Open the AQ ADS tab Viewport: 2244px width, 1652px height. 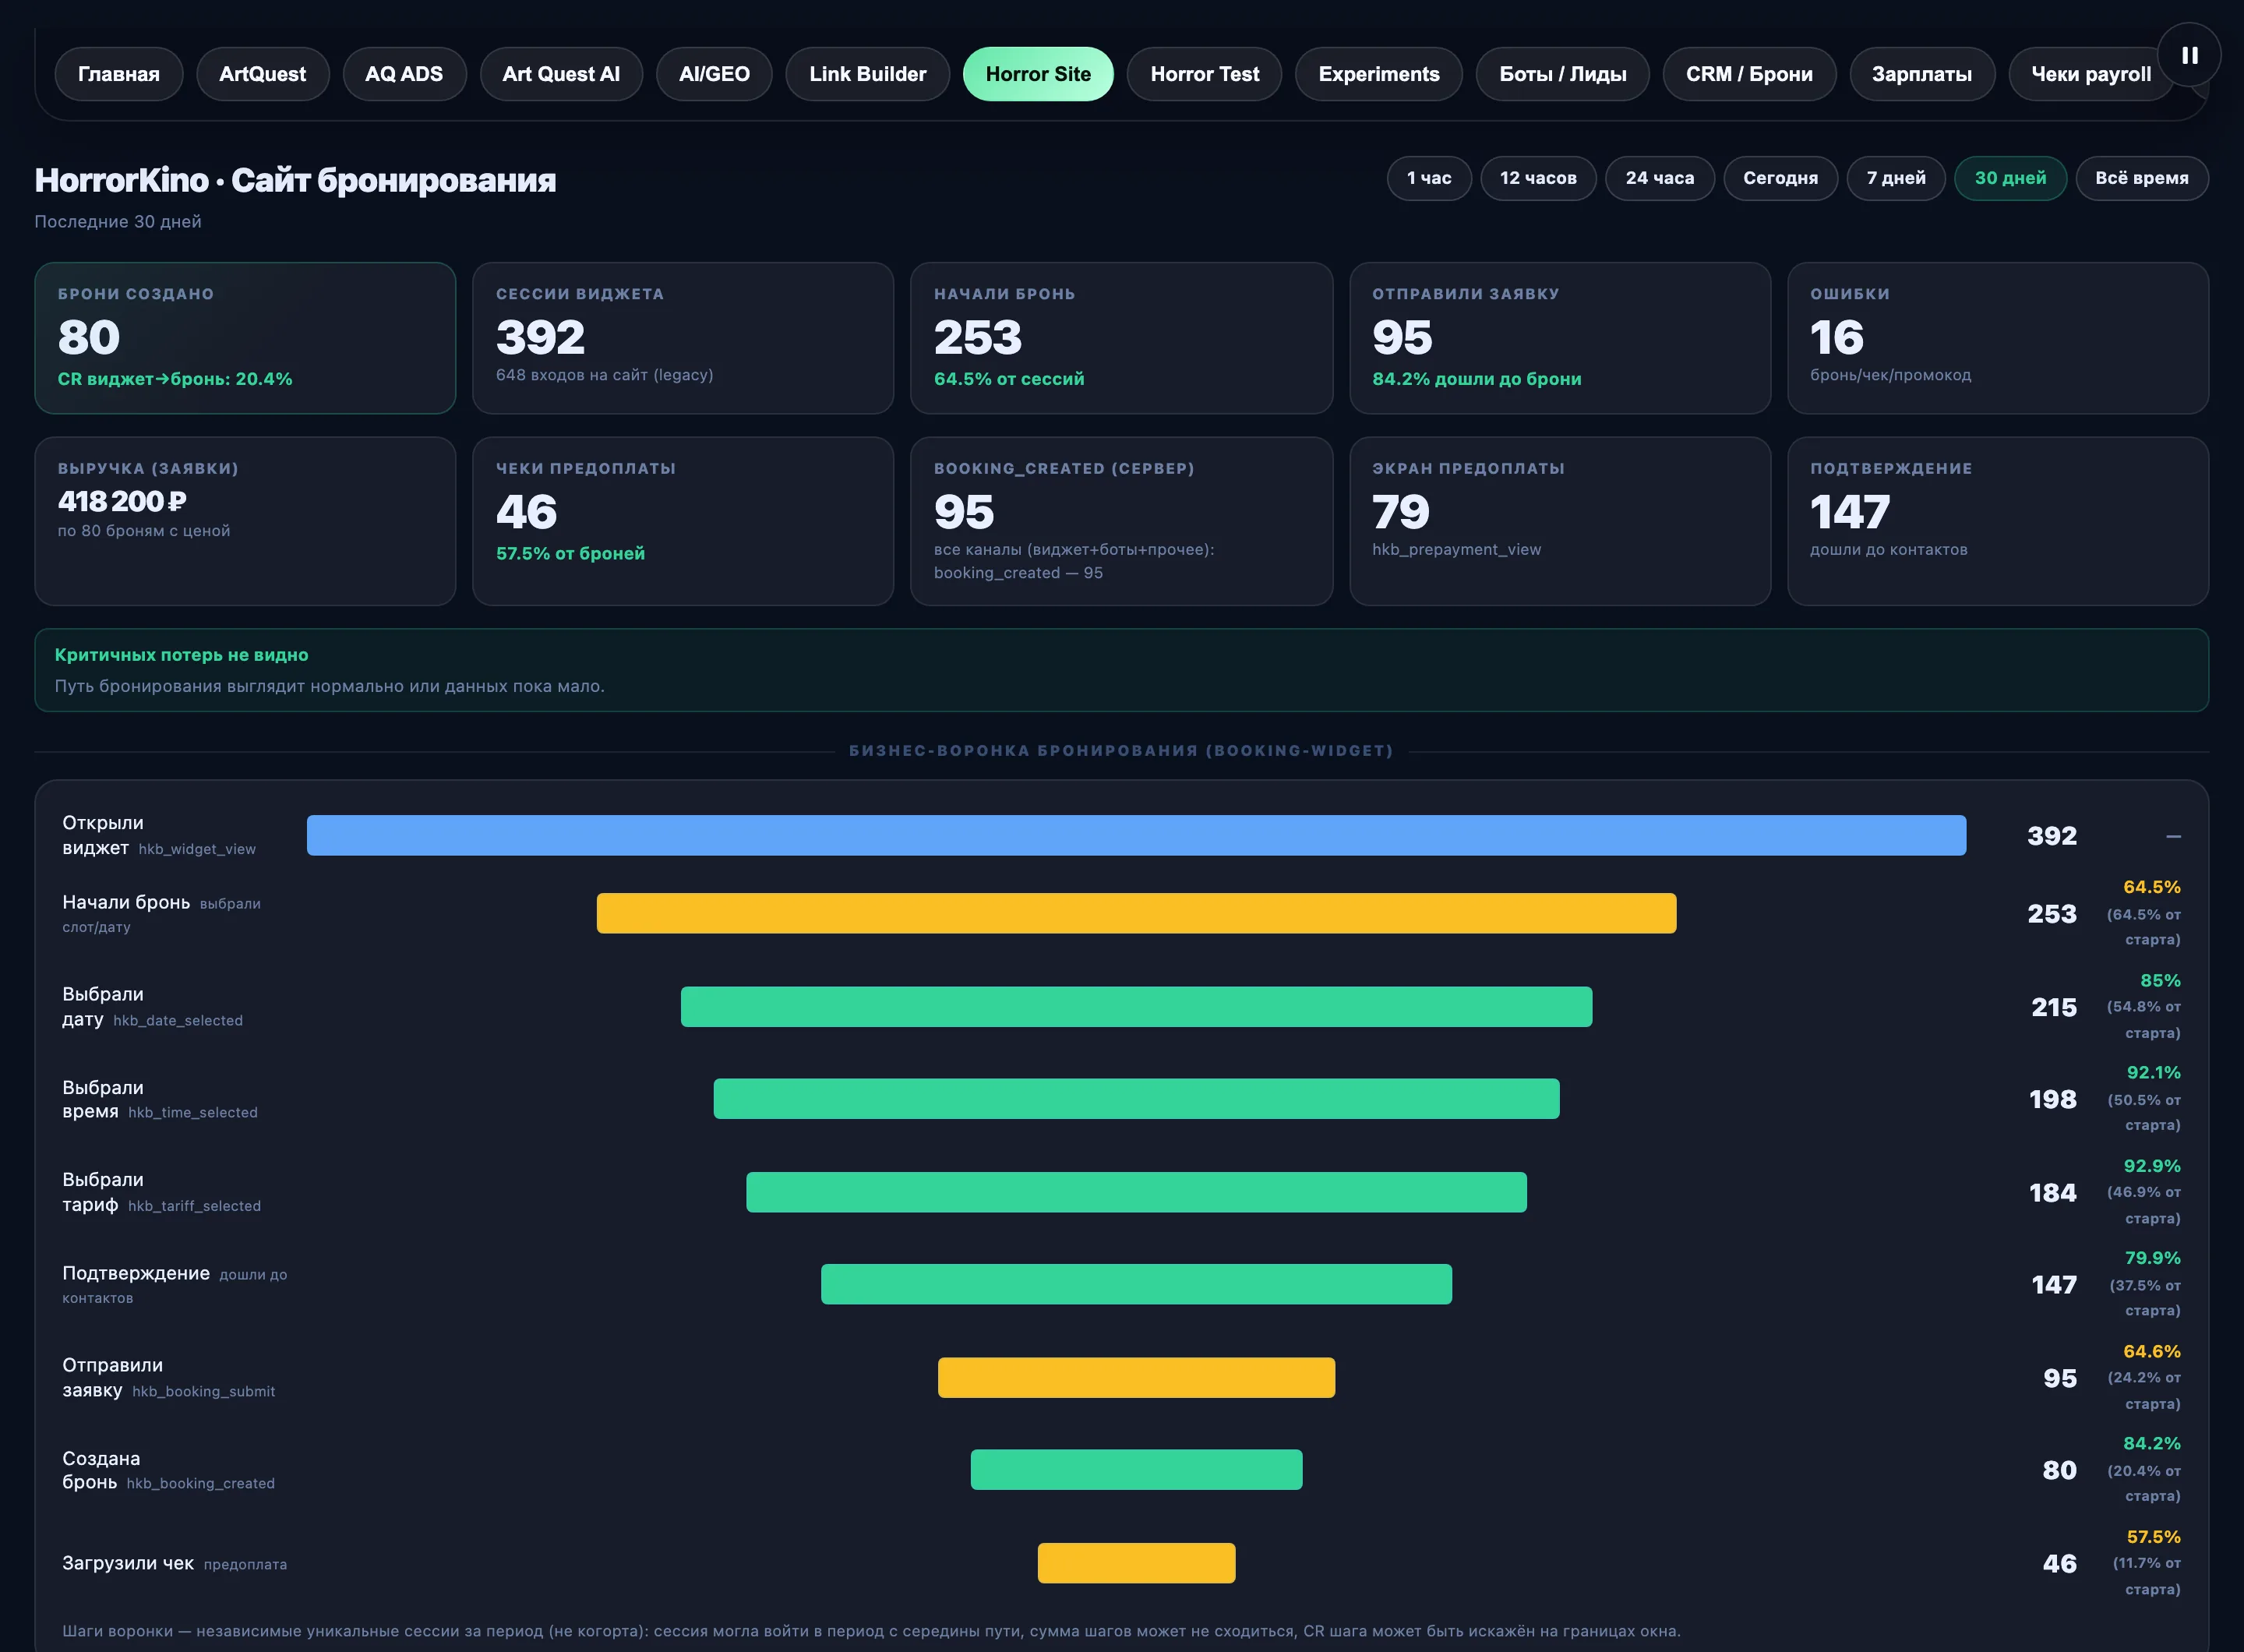404,74
